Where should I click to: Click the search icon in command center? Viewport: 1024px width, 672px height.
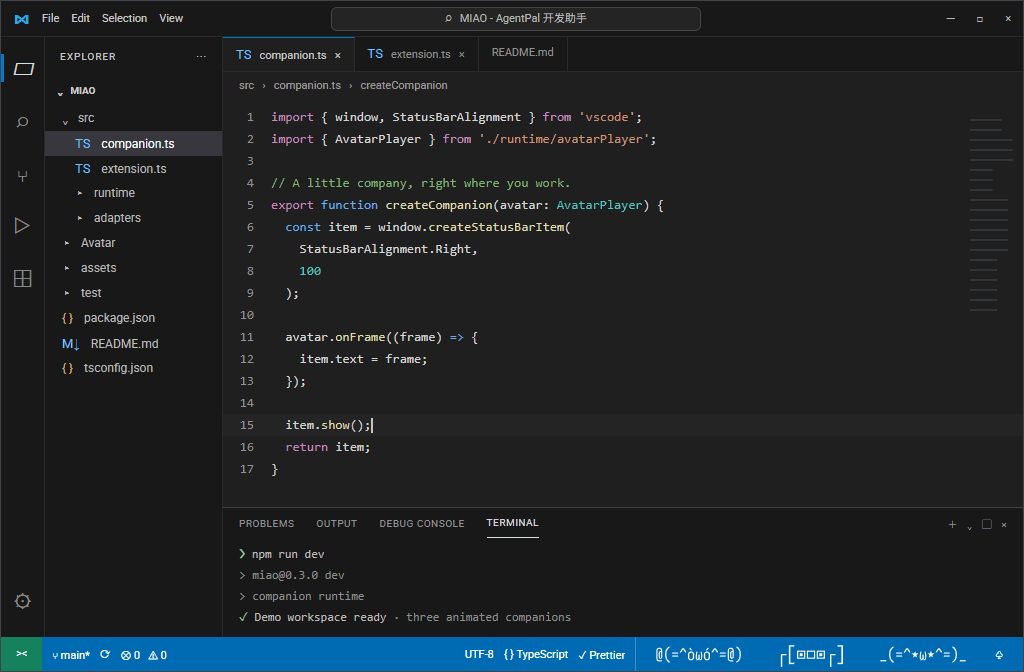(x=448, y=18)
